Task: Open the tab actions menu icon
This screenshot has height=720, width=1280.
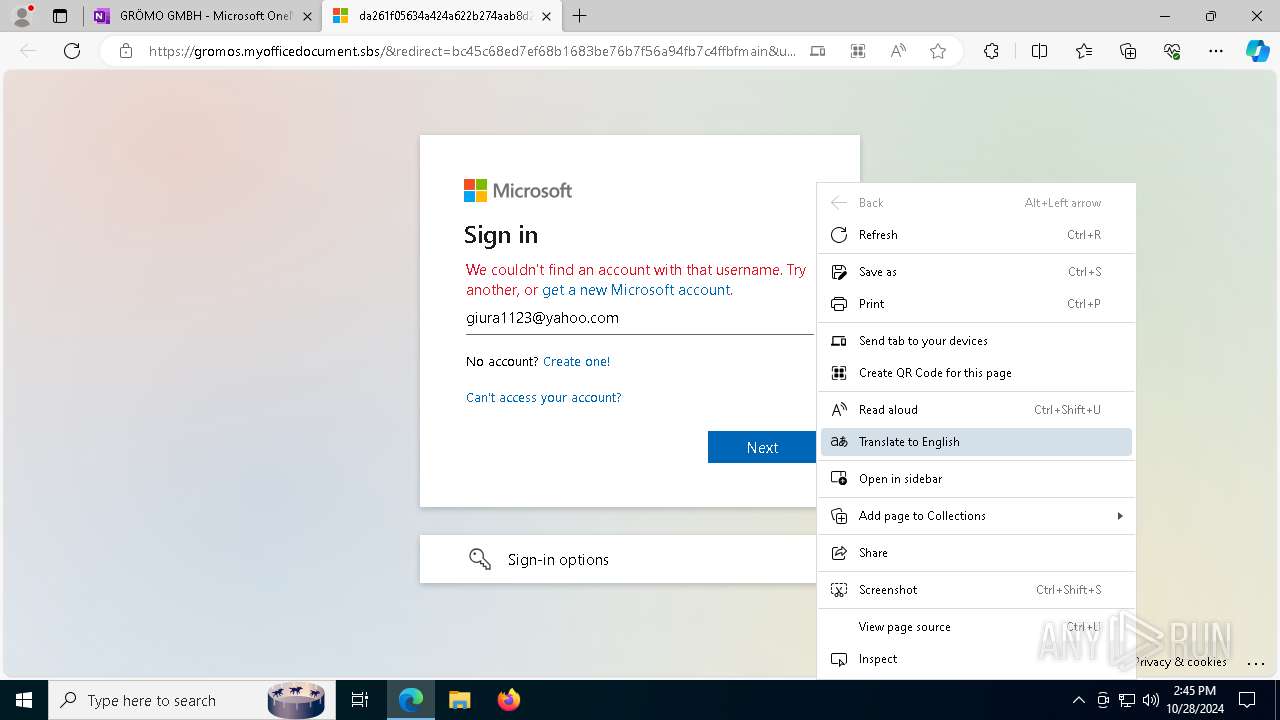Action: point(60,16)
